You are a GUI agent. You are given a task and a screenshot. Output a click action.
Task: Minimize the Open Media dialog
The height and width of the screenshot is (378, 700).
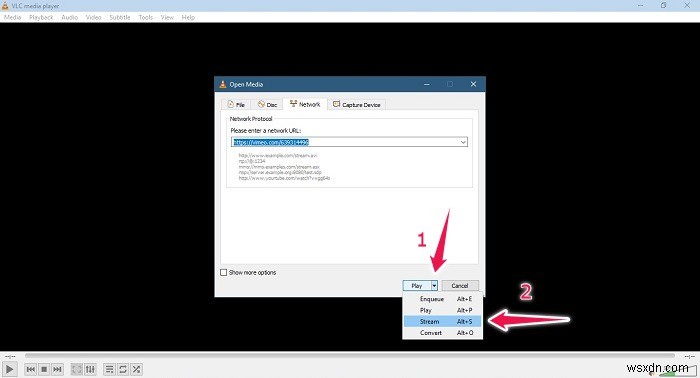(x=427, y=84)
